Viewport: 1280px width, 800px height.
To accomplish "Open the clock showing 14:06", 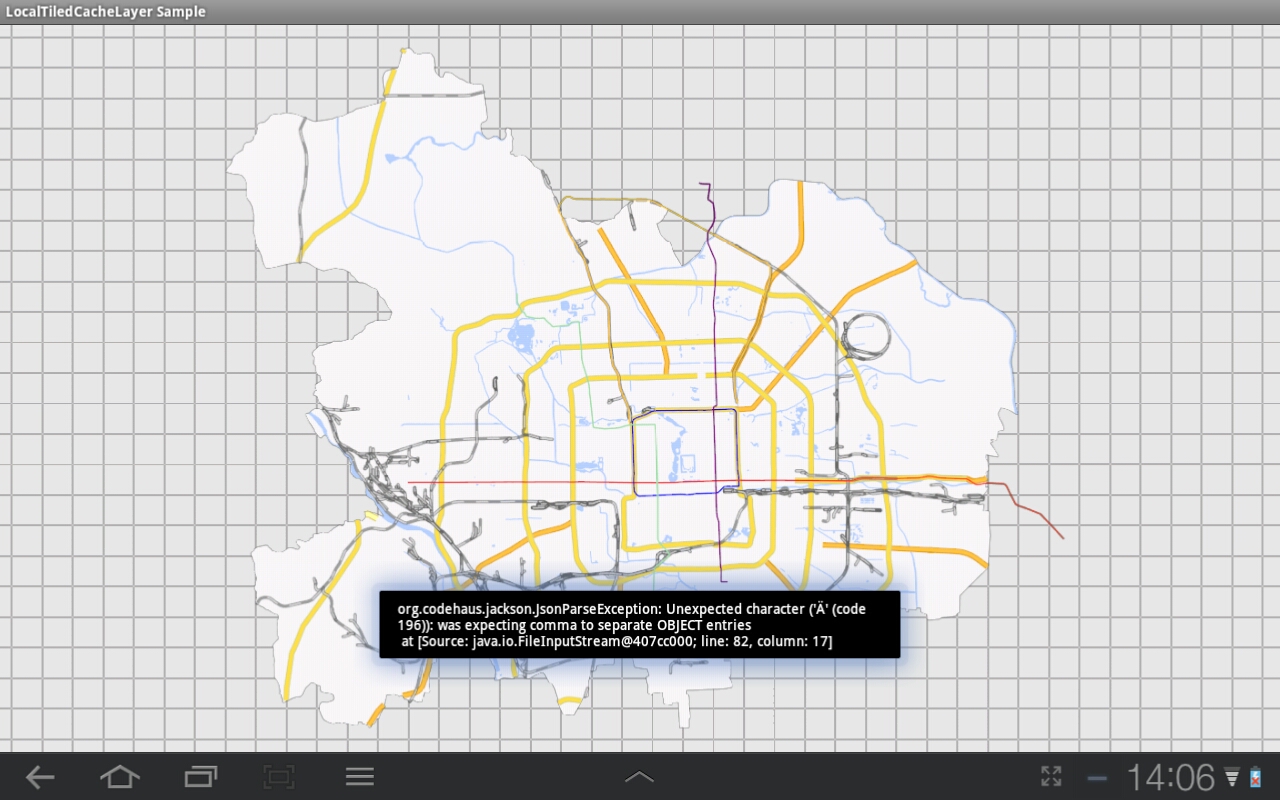I will pos(1170,777).
